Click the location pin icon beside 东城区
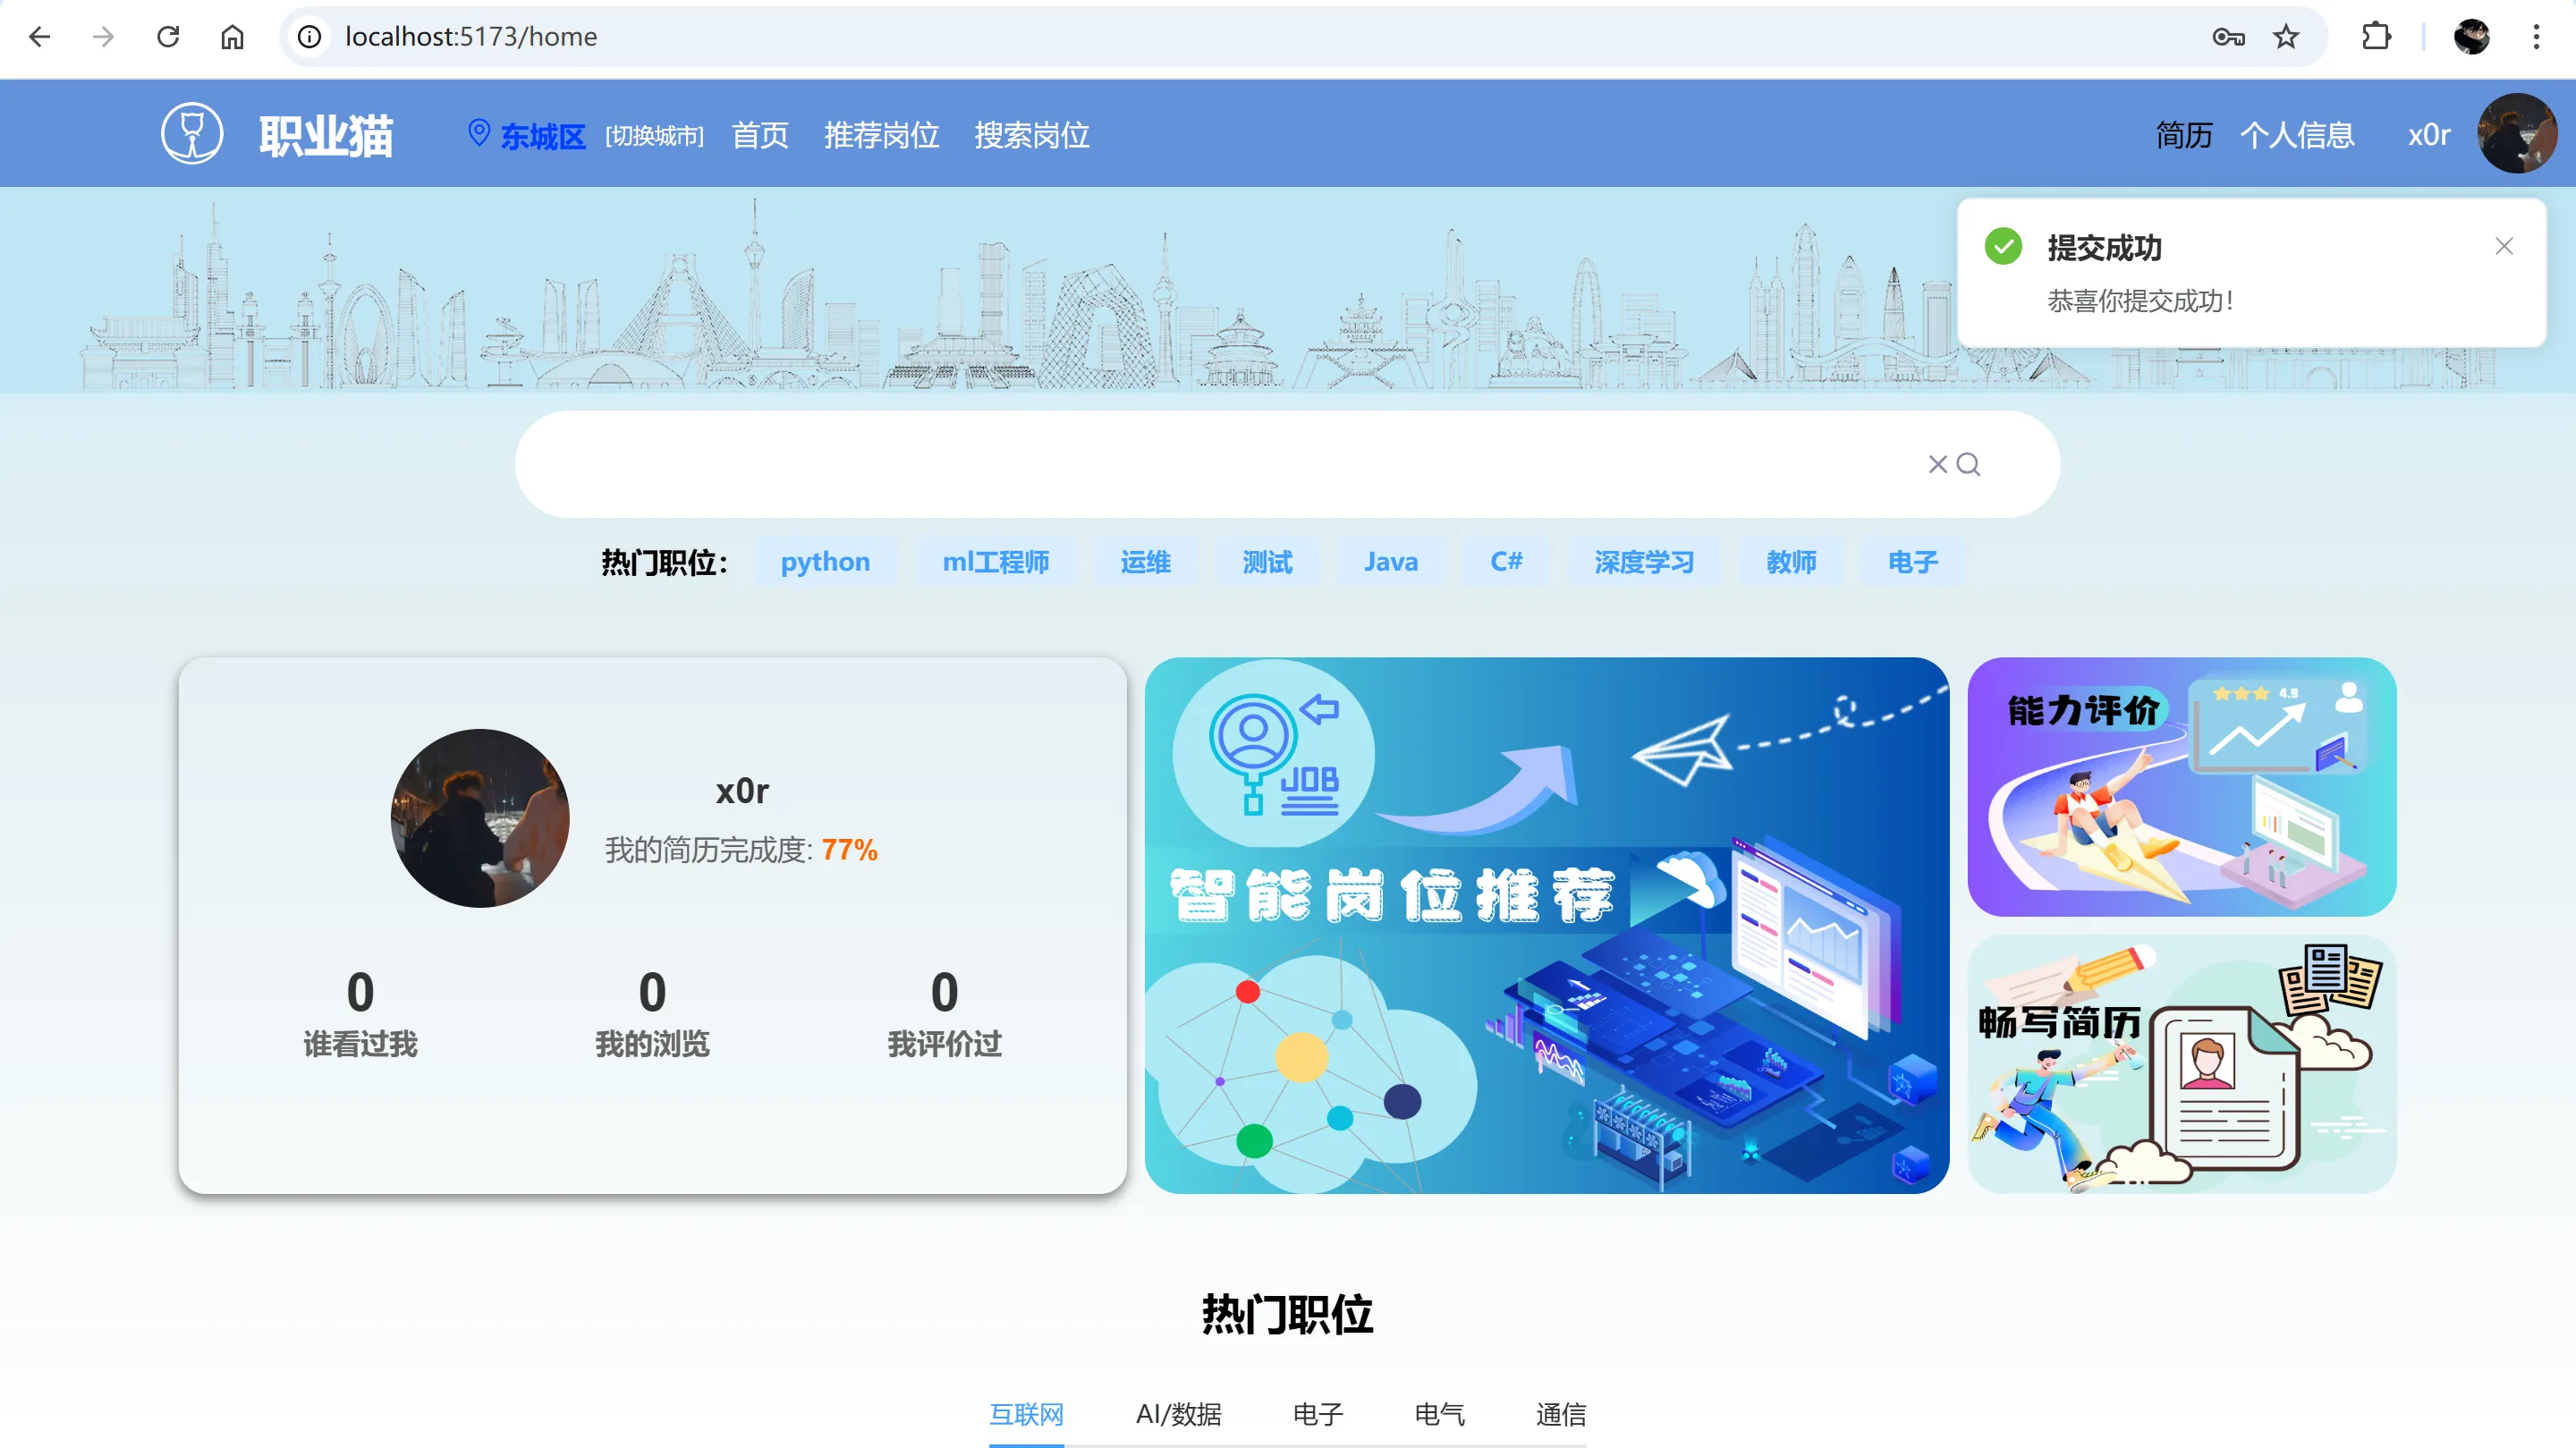2576x1448 pixels. [x=479, y=132]
